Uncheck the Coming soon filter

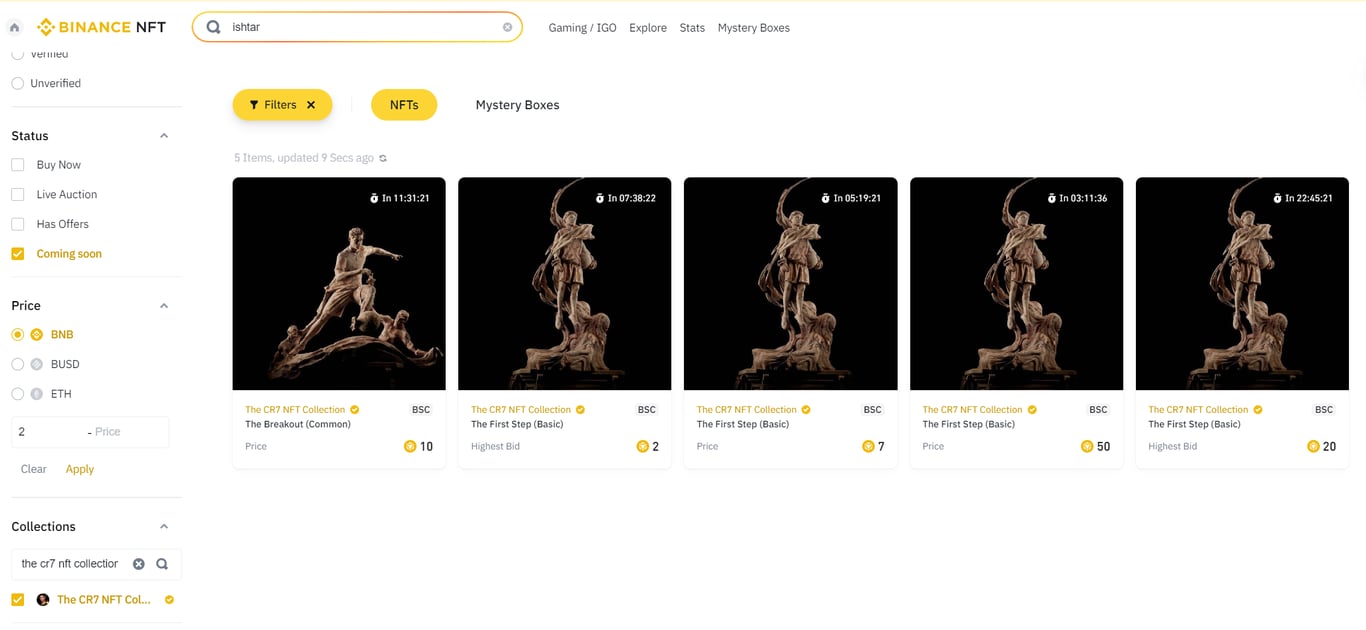click(17, 253)
